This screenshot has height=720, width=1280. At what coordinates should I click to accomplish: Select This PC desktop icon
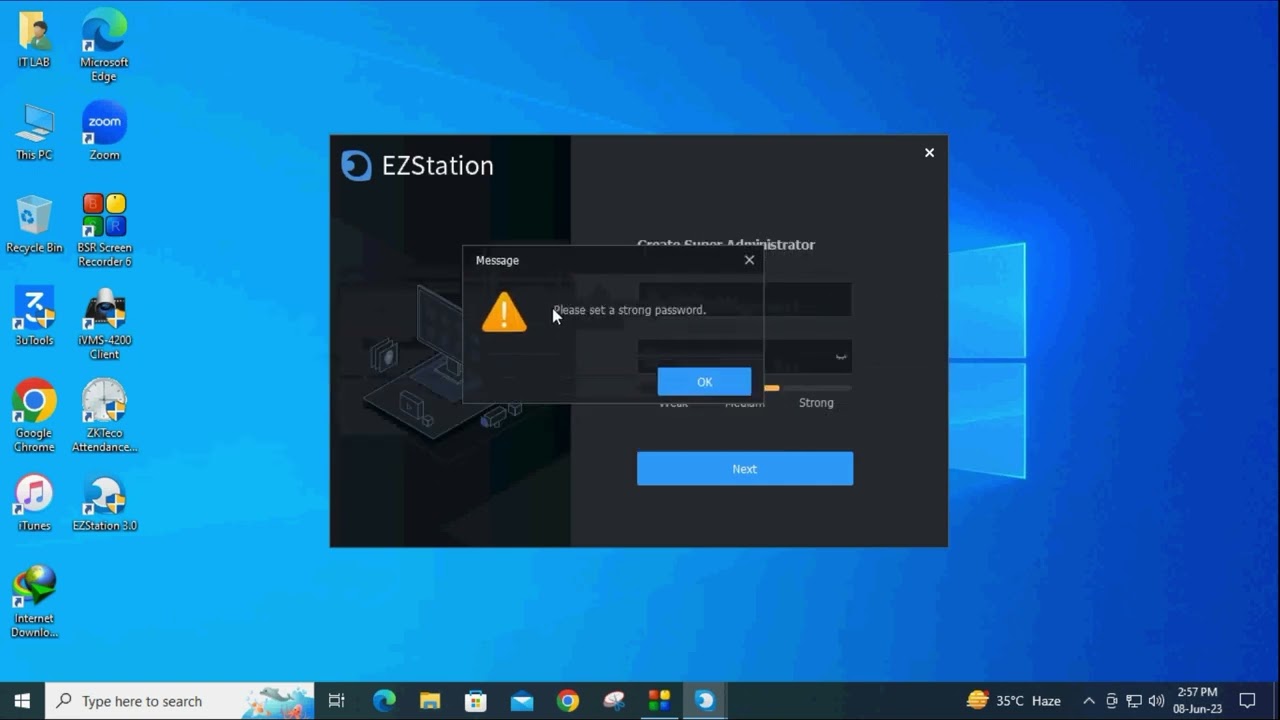(x=34, y=132)
